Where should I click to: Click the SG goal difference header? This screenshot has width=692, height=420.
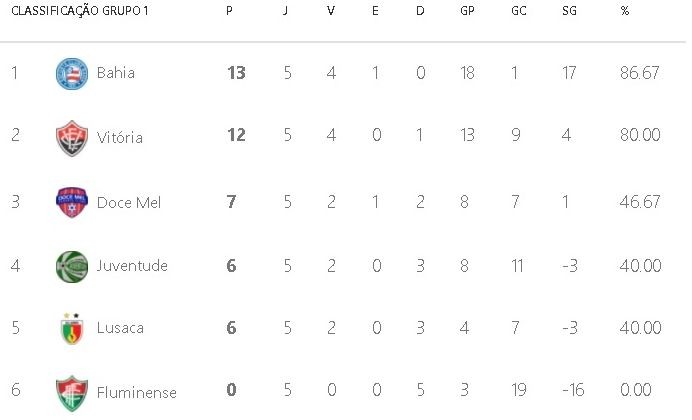coord(569,11)
